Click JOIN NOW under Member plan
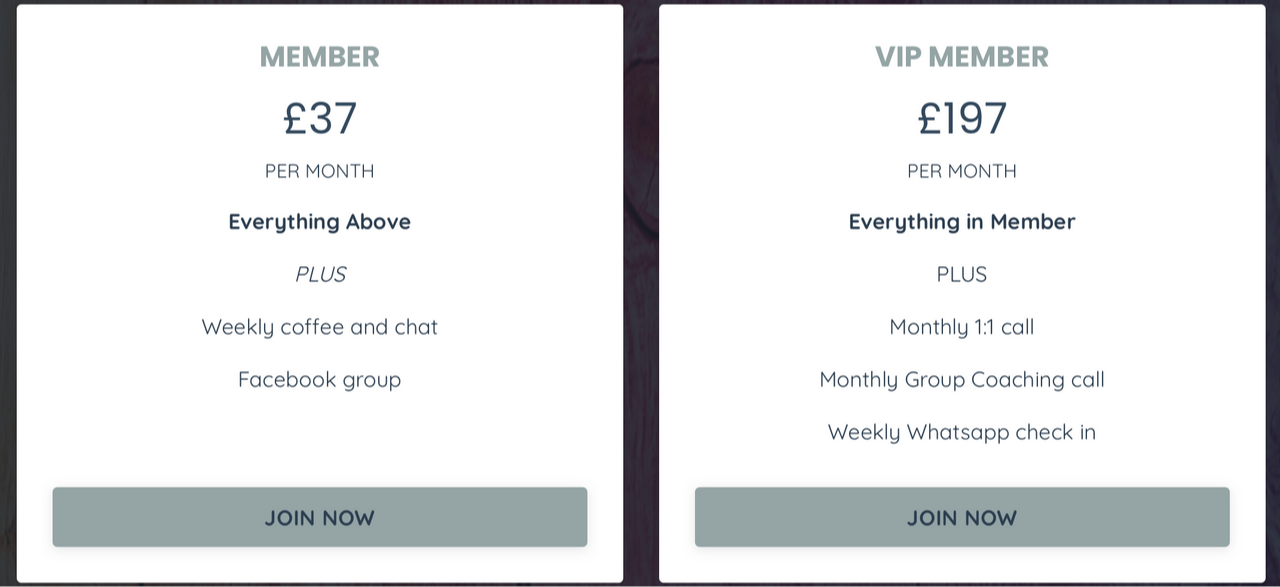Image resolution: width=1280 pixels, height=587 pixels. coord(320,517)
